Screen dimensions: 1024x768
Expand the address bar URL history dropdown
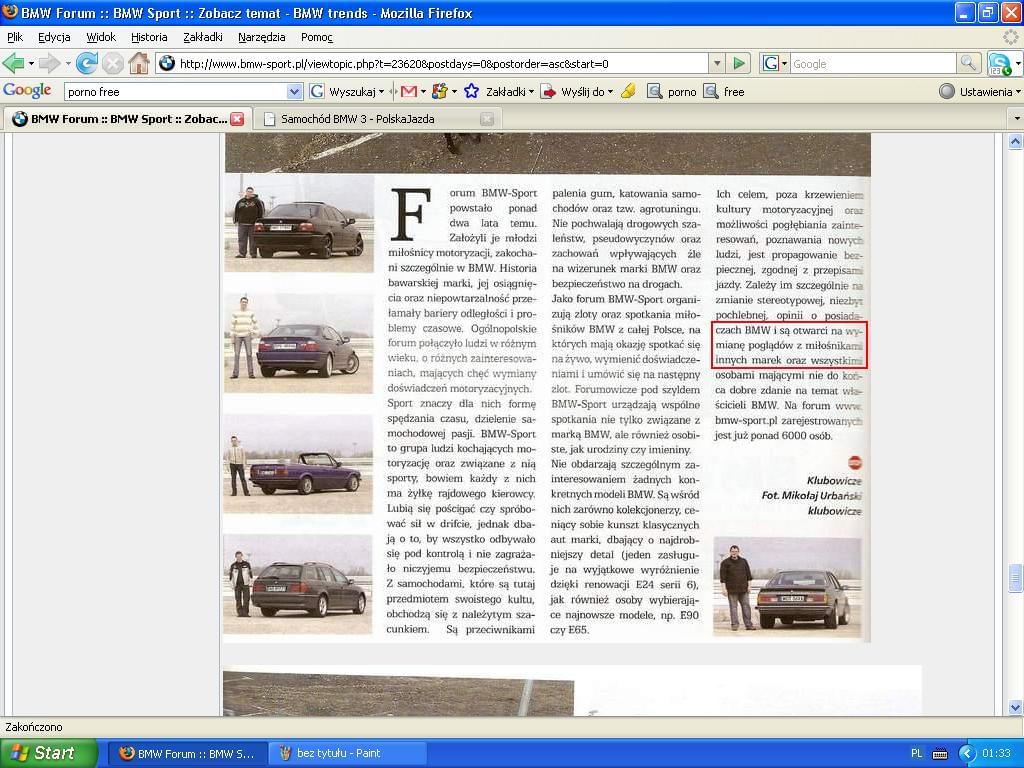click(x=717, y=63)
